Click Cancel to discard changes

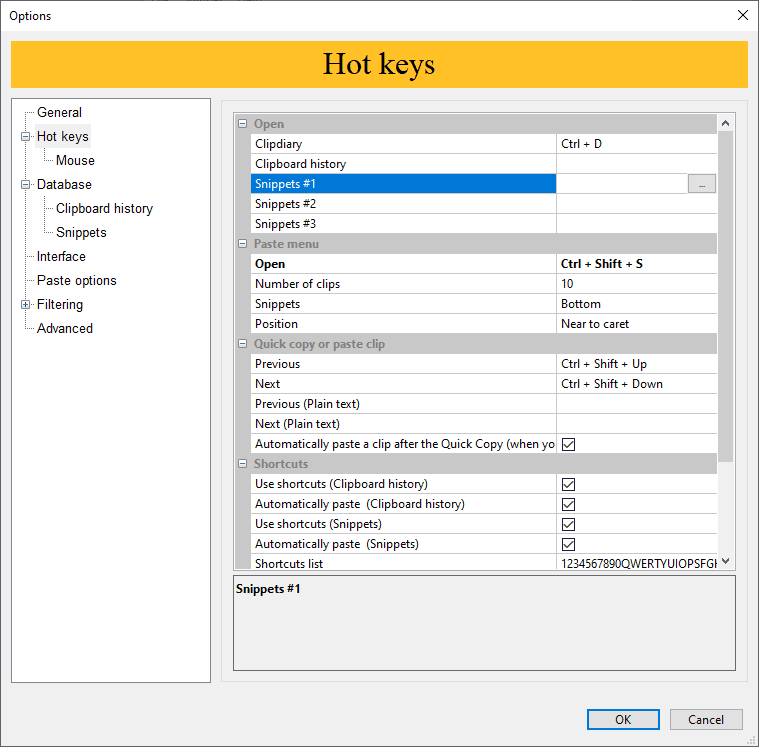pos(706,720)
